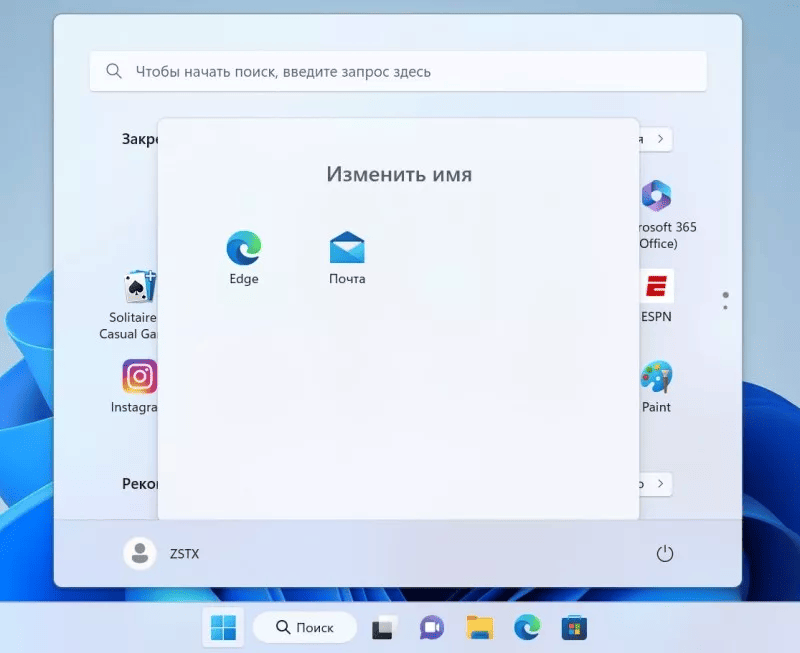
Task: Open Microsoft Store from taskbar
Action: click(x=574, y=627)
